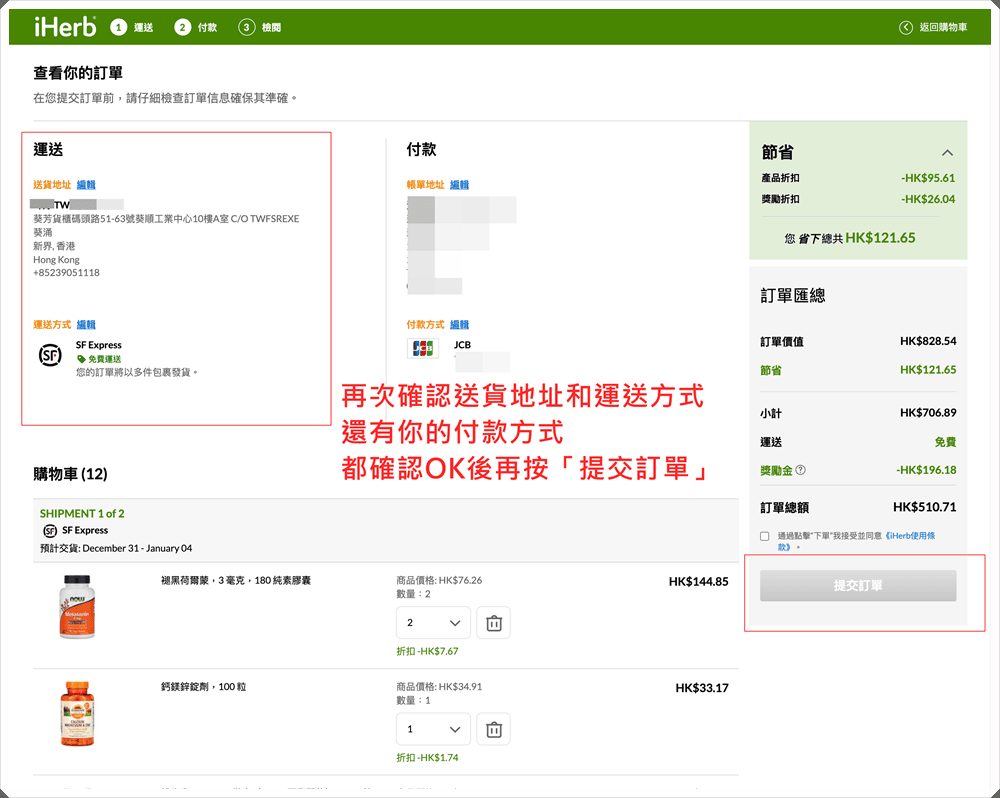Edit the 送貨地址 shipping address
The width and height of the screenshot is (1000, 798).
pos(86,185)
